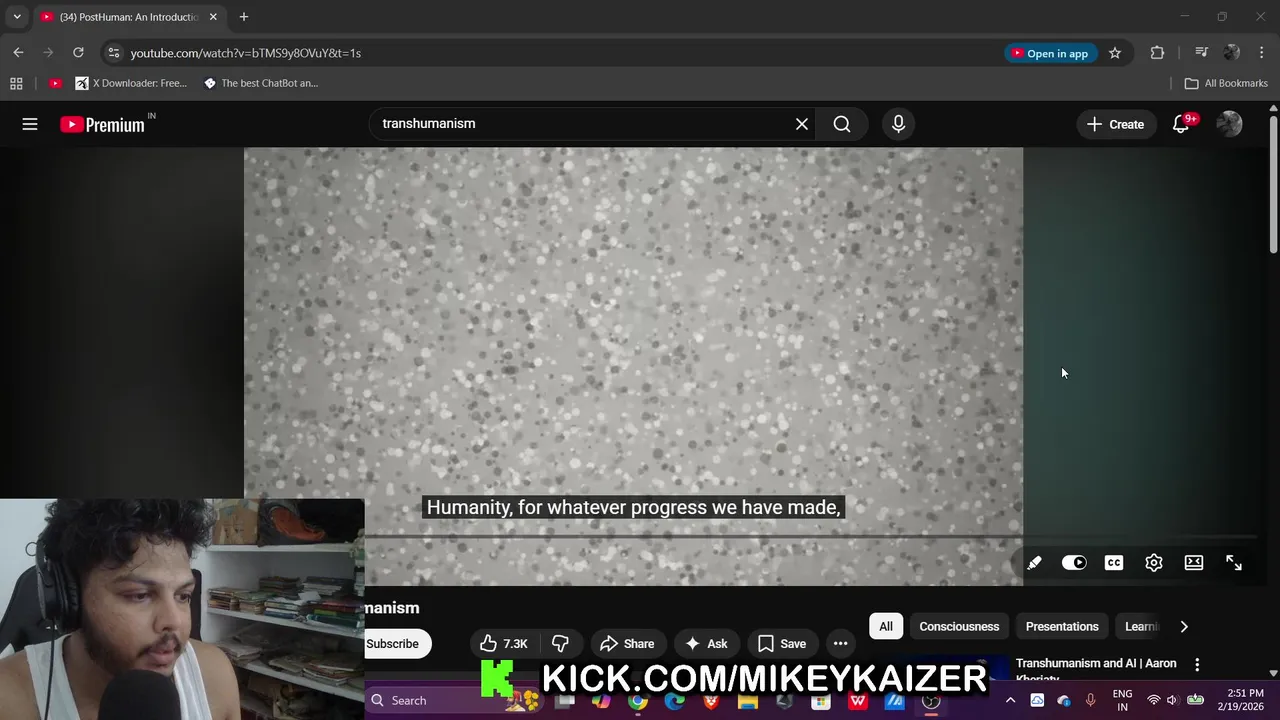Screen dimensions: 1280x720
Task: Open Chrome extensions puzzle icon
Action: pos(1157,53)
